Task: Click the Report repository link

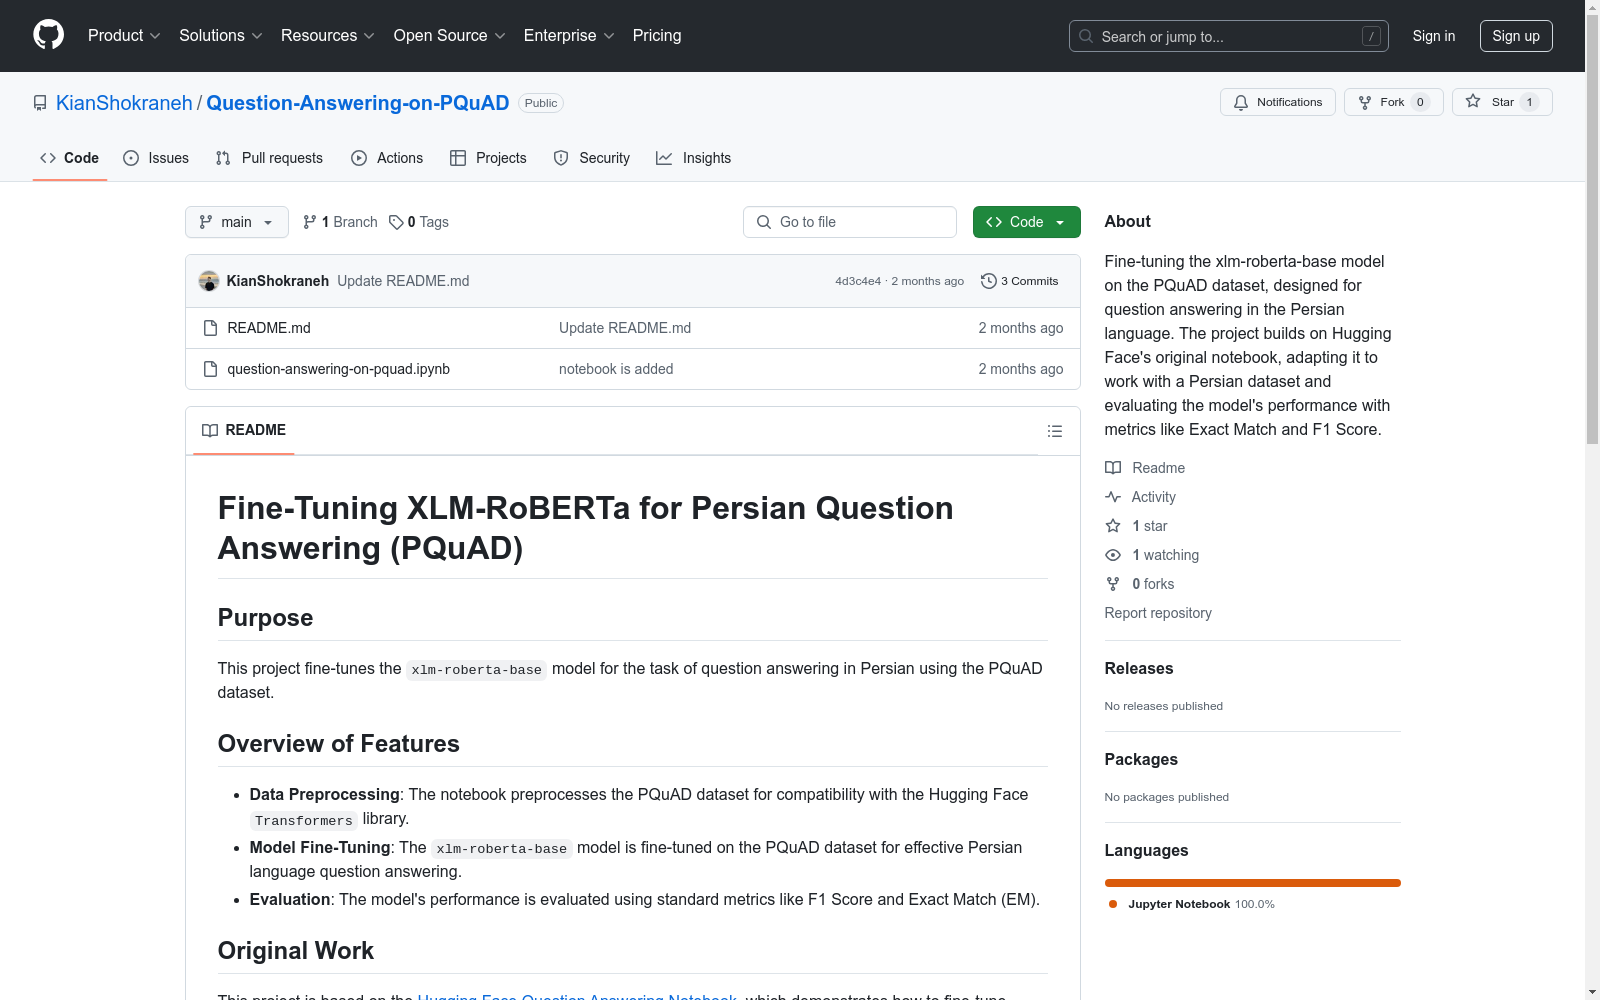Action: point(1158,613)
